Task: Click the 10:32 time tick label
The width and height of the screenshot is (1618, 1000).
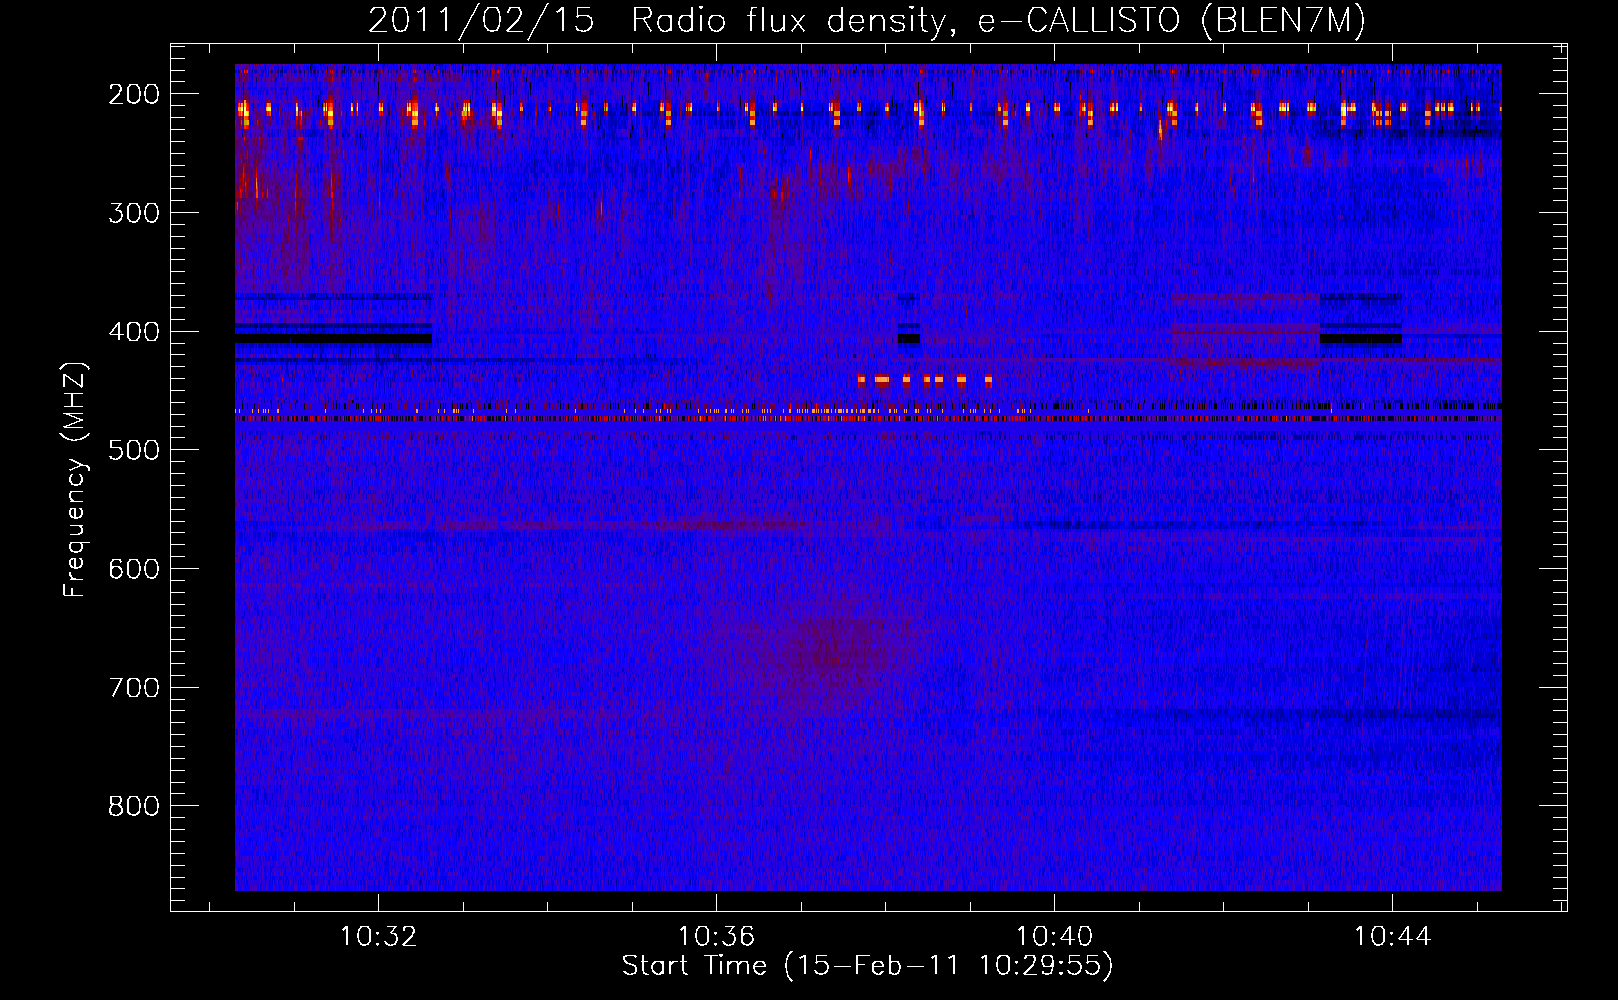Action: (x=378, y=937)
